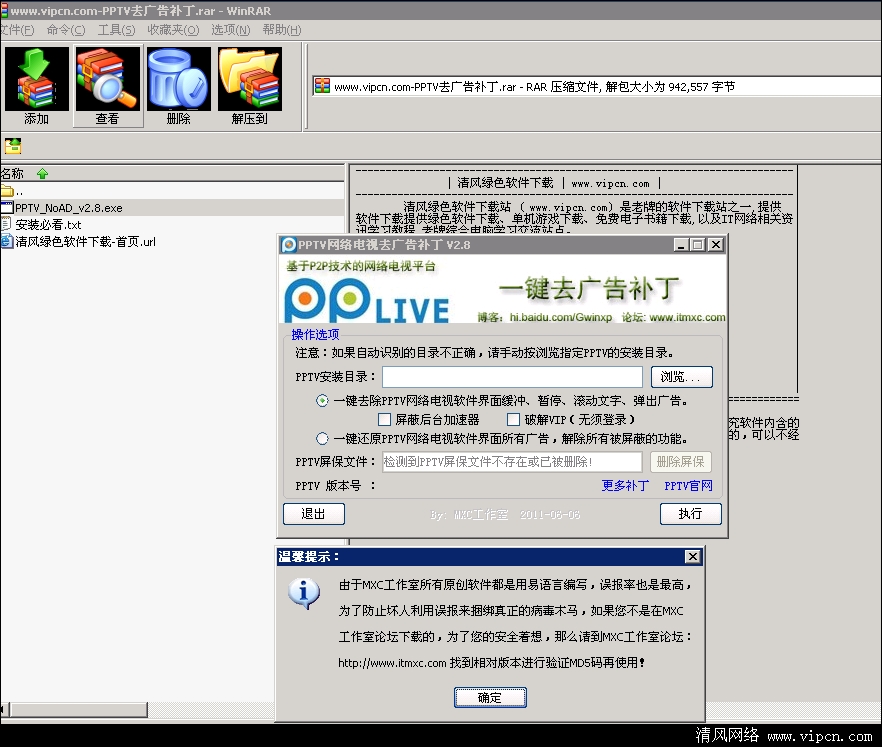This screenshot has height=747, width=882.
Task: Close the PPTV patch window
Action: pyautogui.click(x=716, y=245)
